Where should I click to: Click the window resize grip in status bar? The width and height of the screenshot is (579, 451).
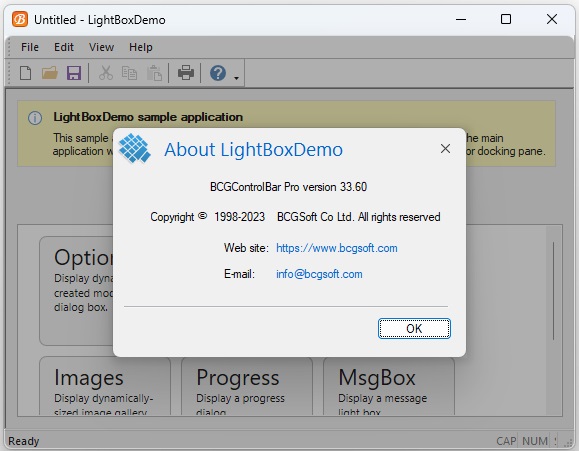click(x=569, y=443)
